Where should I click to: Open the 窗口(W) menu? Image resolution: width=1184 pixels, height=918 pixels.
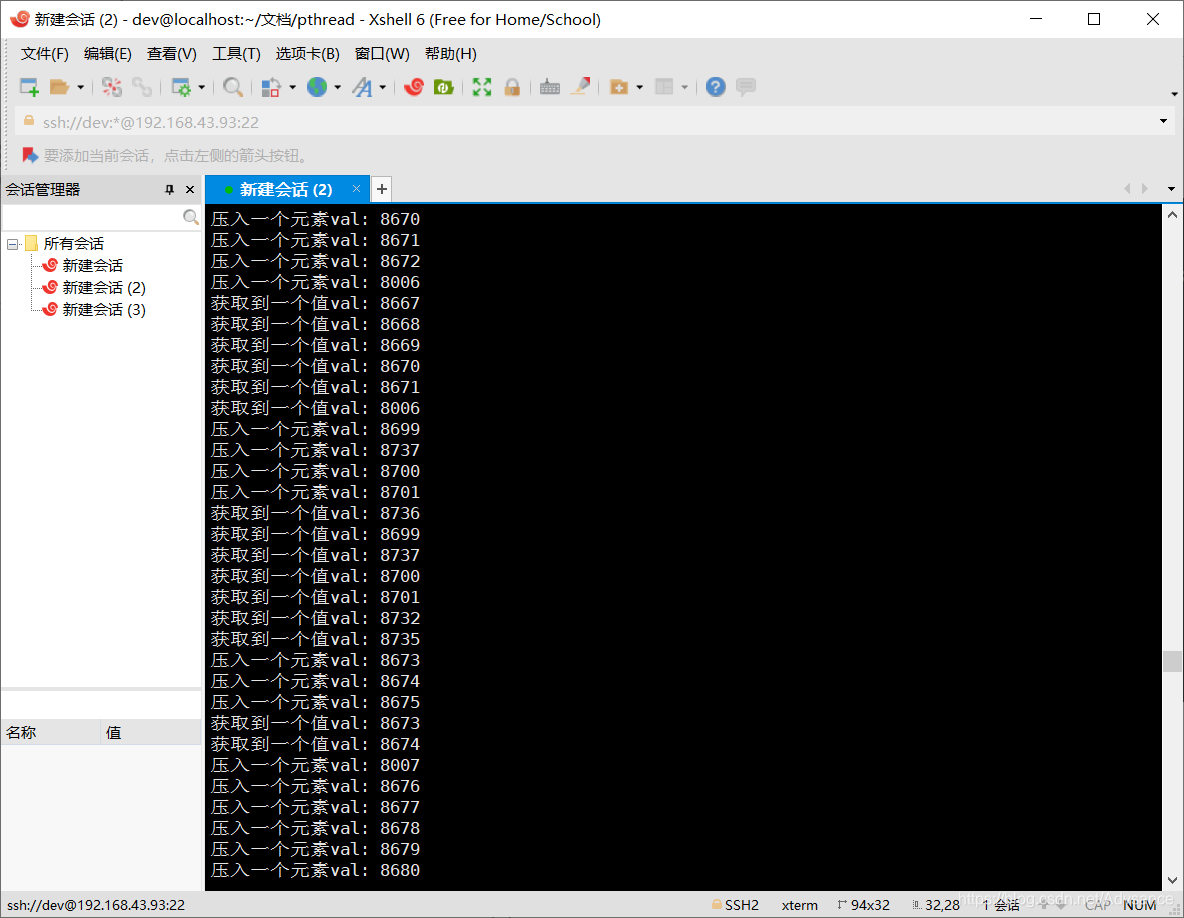pyautogui.click(x=382, y=54)
